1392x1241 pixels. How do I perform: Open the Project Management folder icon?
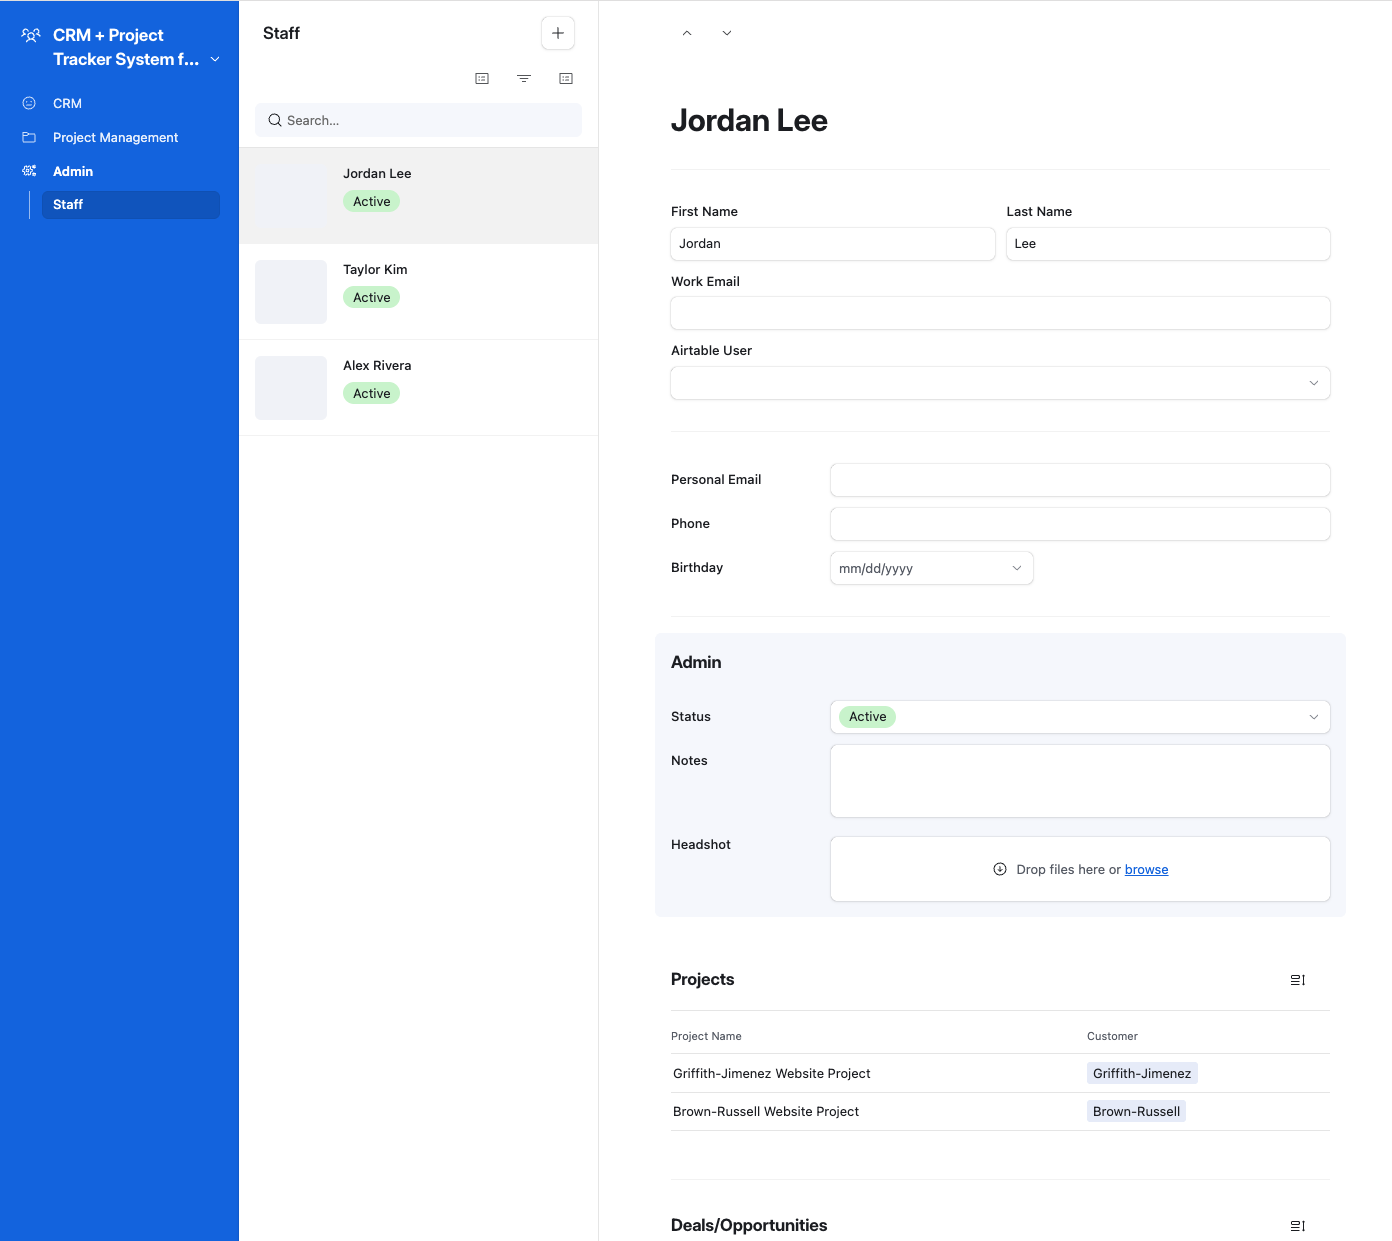[x=29, y=137]
